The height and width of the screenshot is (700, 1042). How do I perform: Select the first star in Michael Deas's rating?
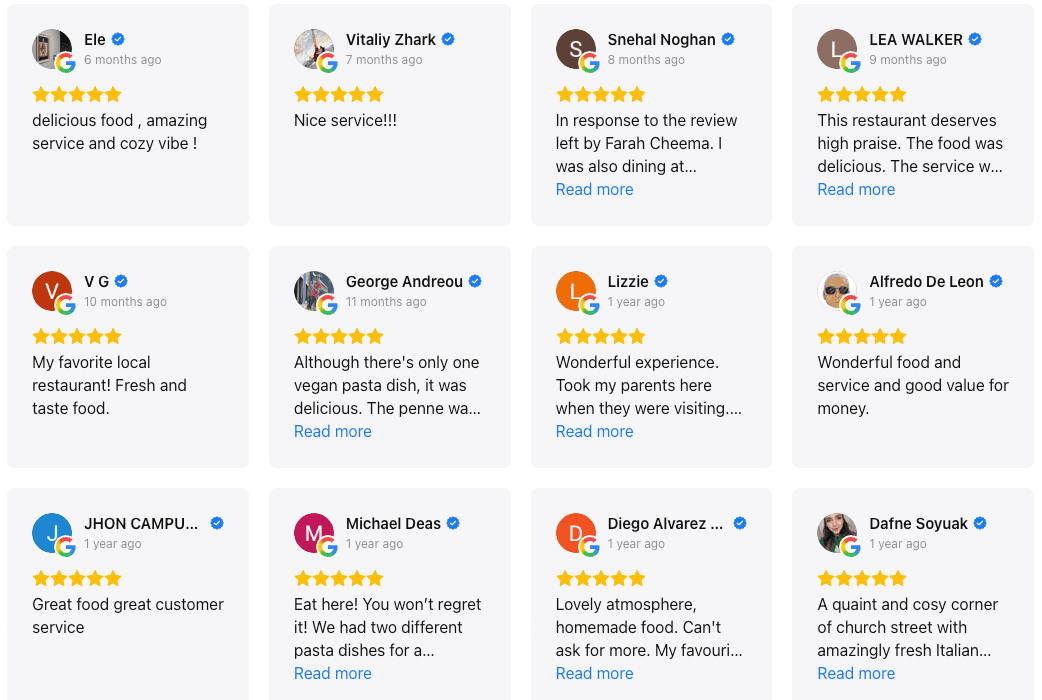[301, 578]
